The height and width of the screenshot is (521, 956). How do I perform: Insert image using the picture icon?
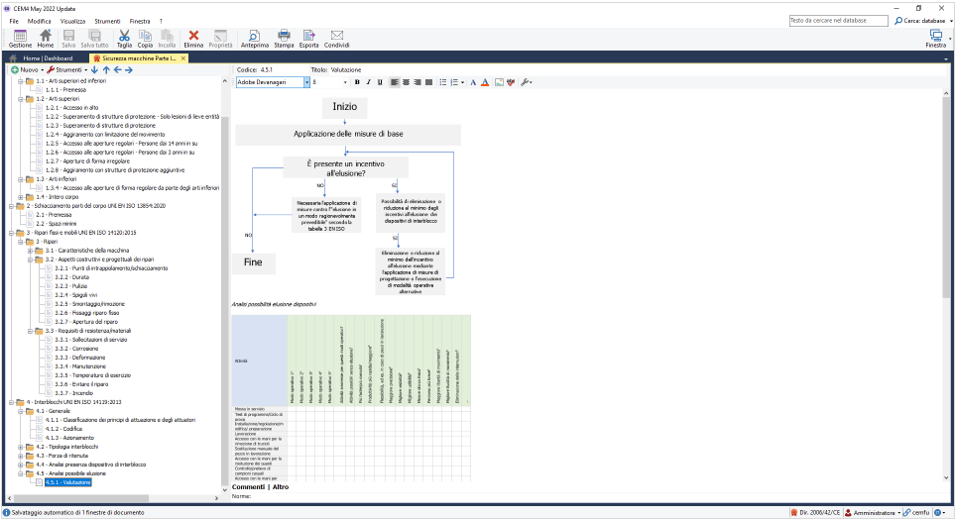tap(499, 82)
